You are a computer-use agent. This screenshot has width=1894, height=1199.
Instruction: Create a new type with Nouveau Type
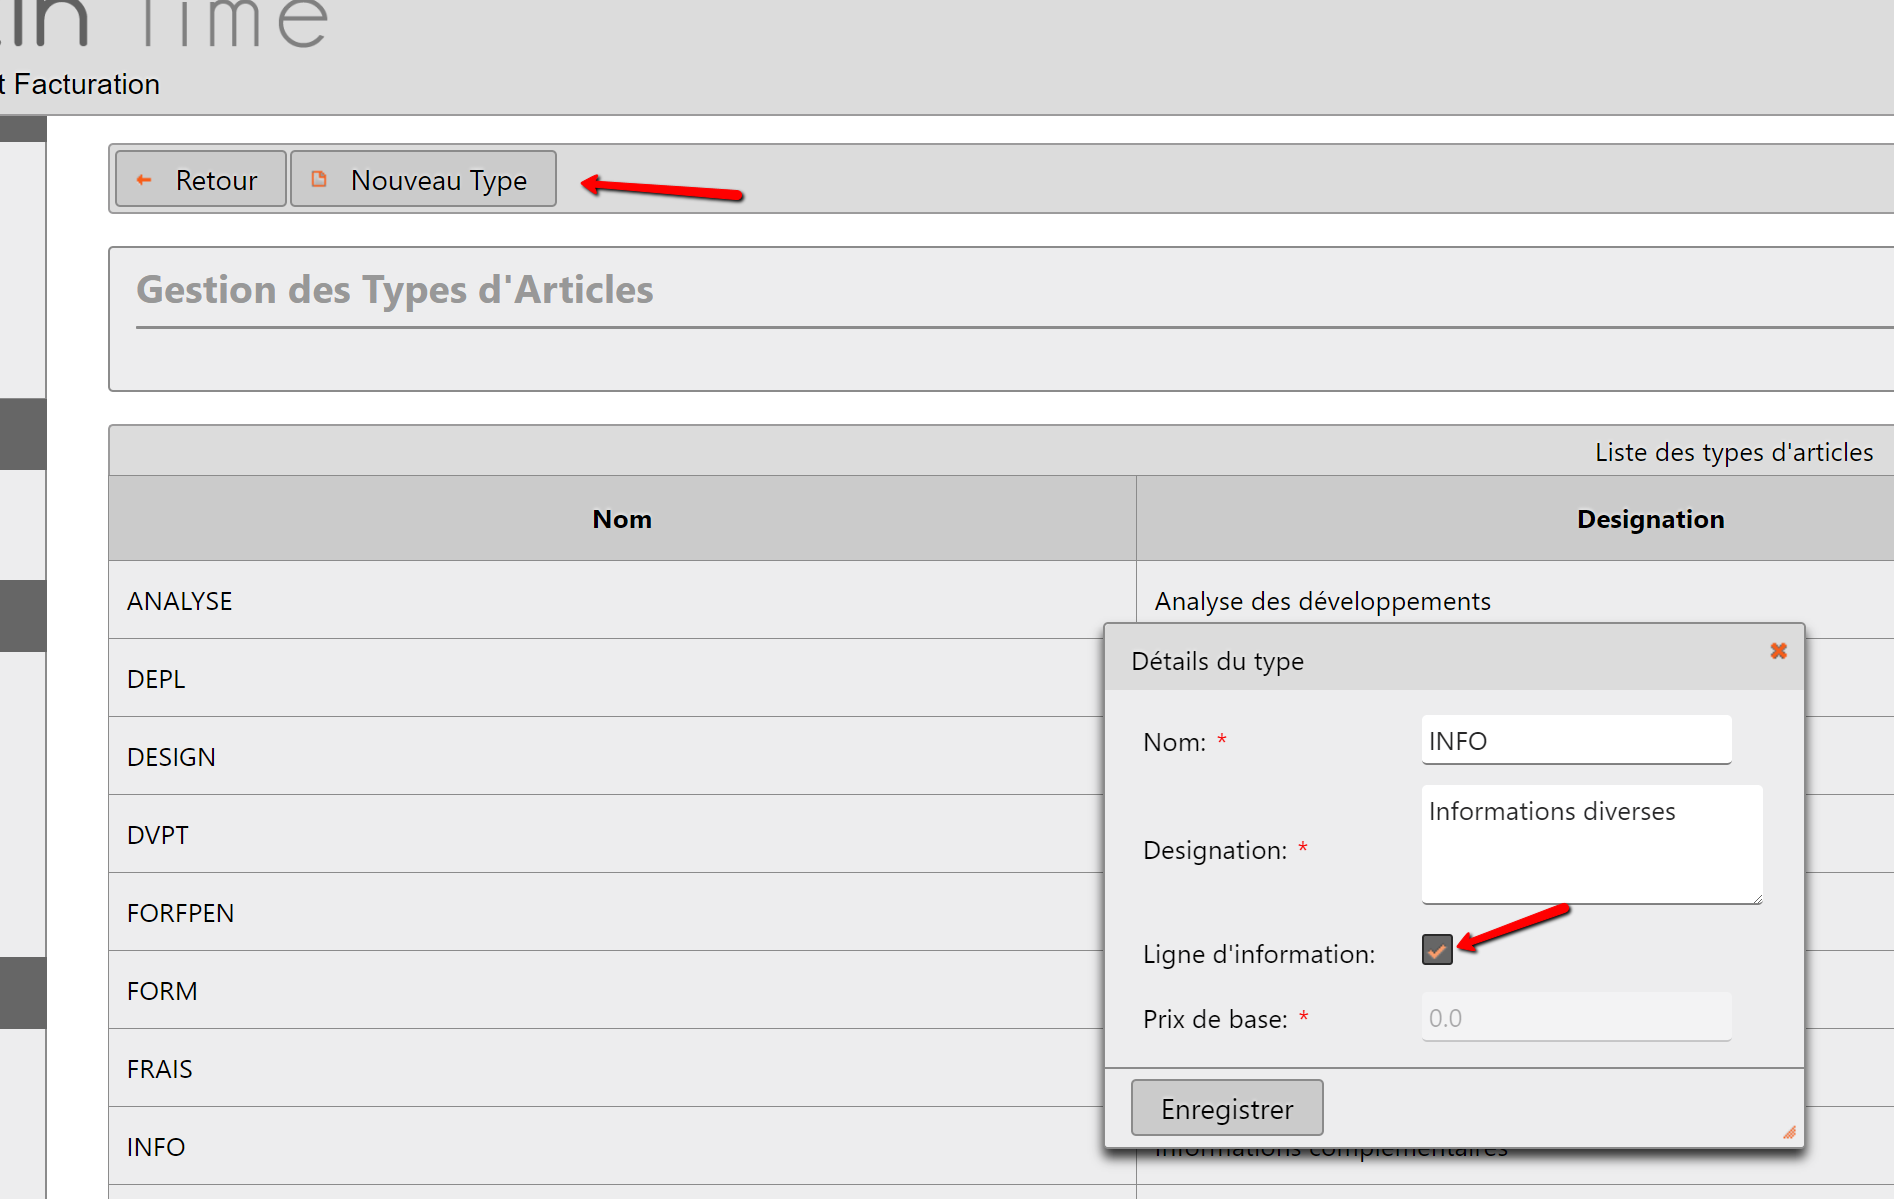423,180
